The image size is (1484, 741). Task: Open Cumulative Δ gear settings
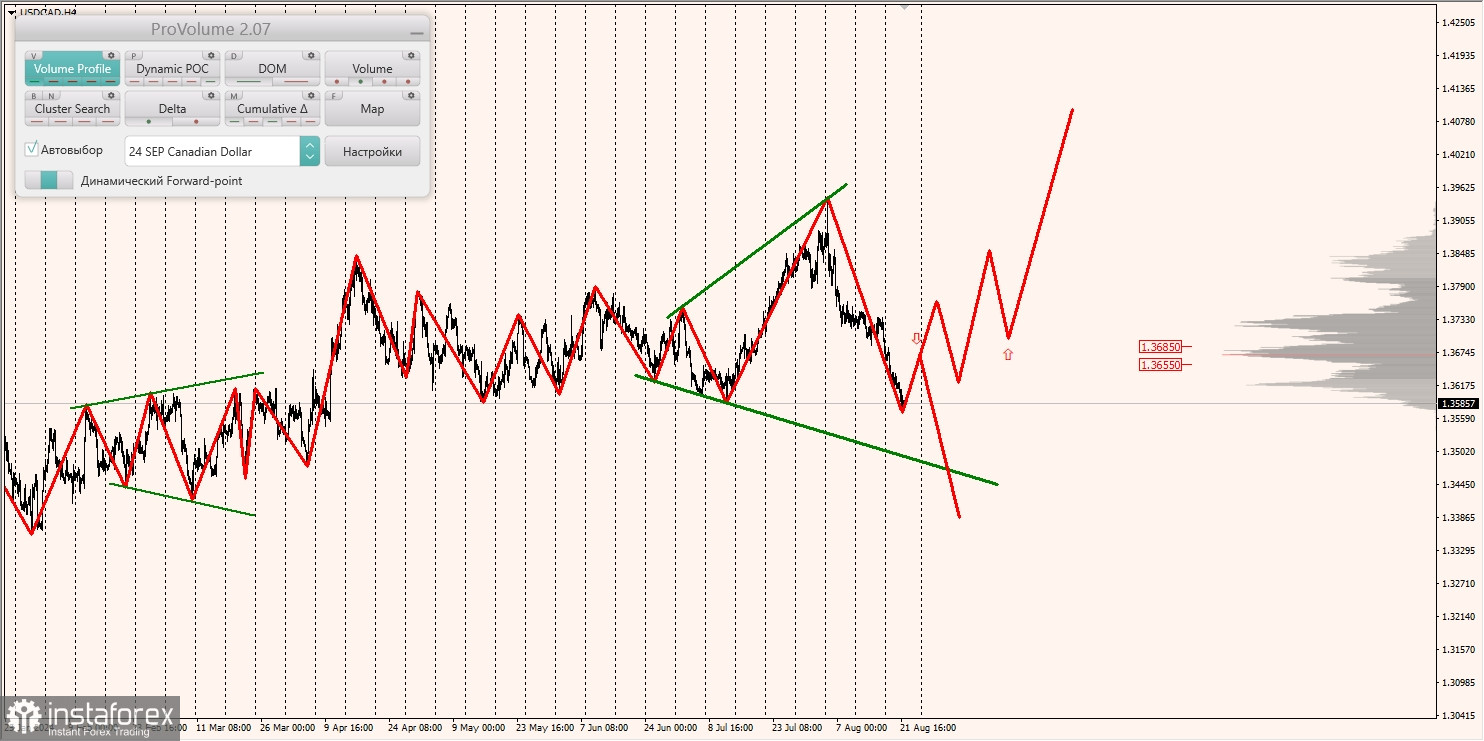pos(311,95)
